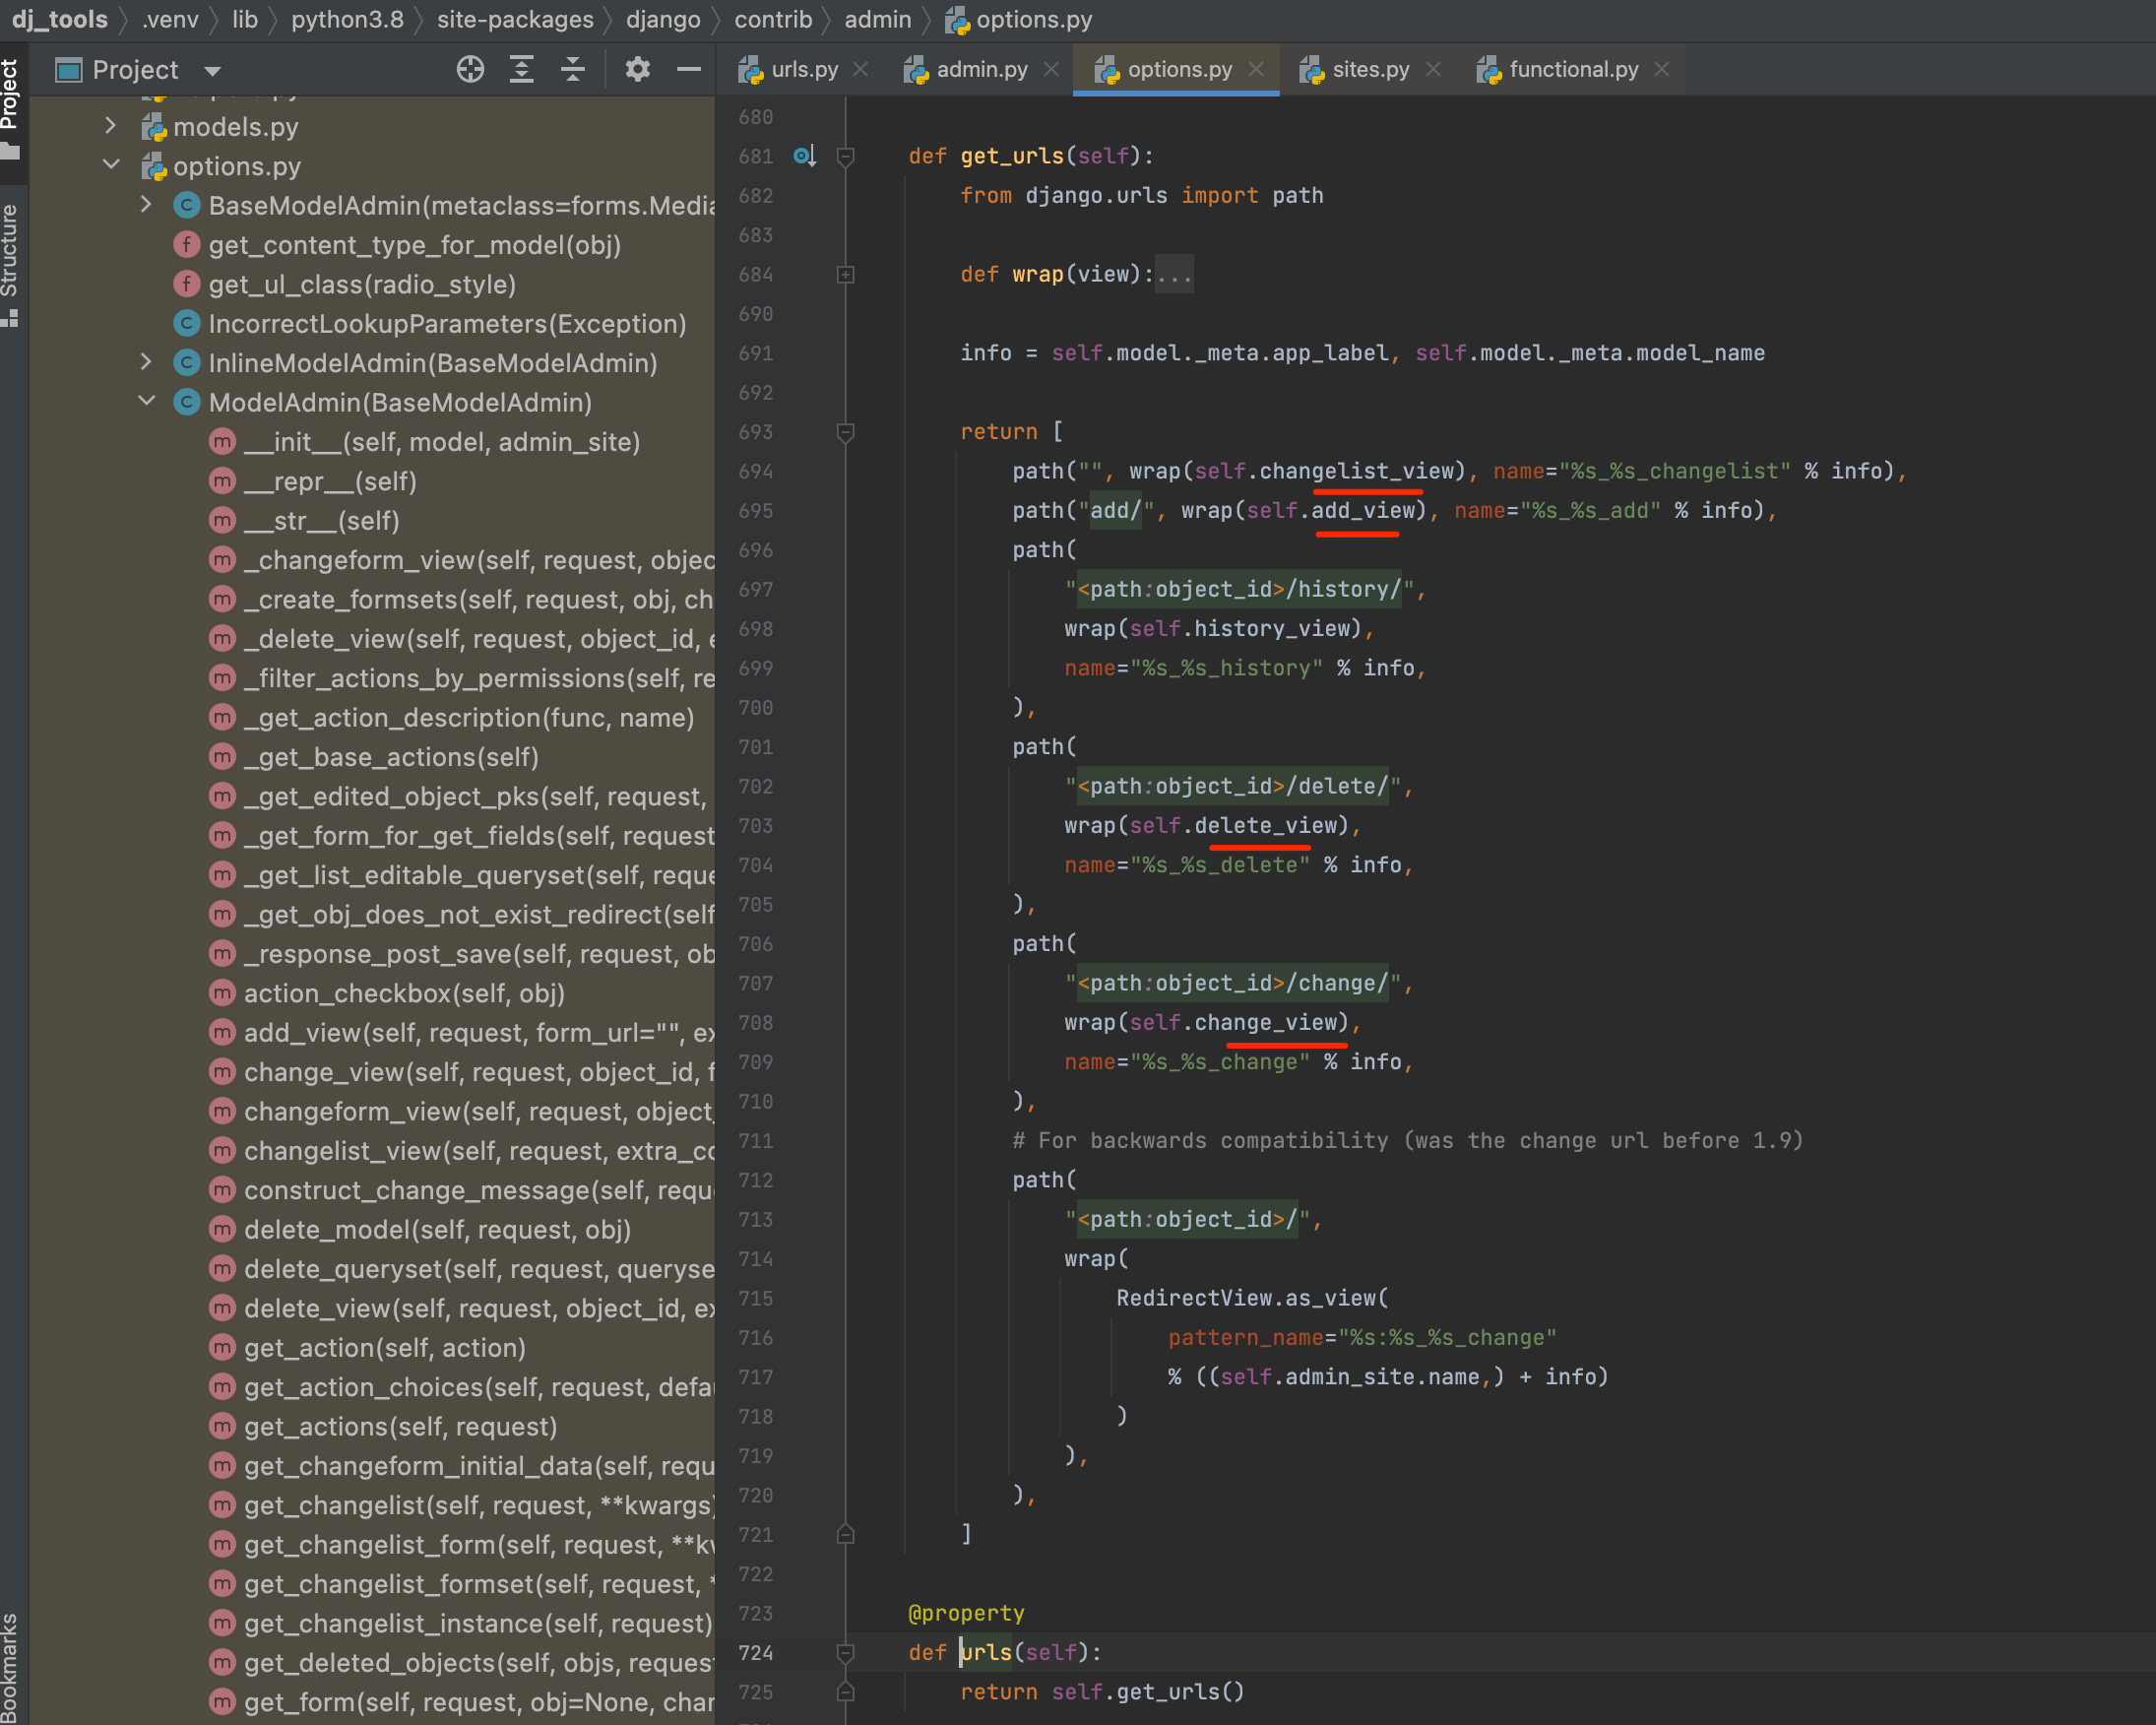Click the override gutter icon on line 681

[804, 156]
